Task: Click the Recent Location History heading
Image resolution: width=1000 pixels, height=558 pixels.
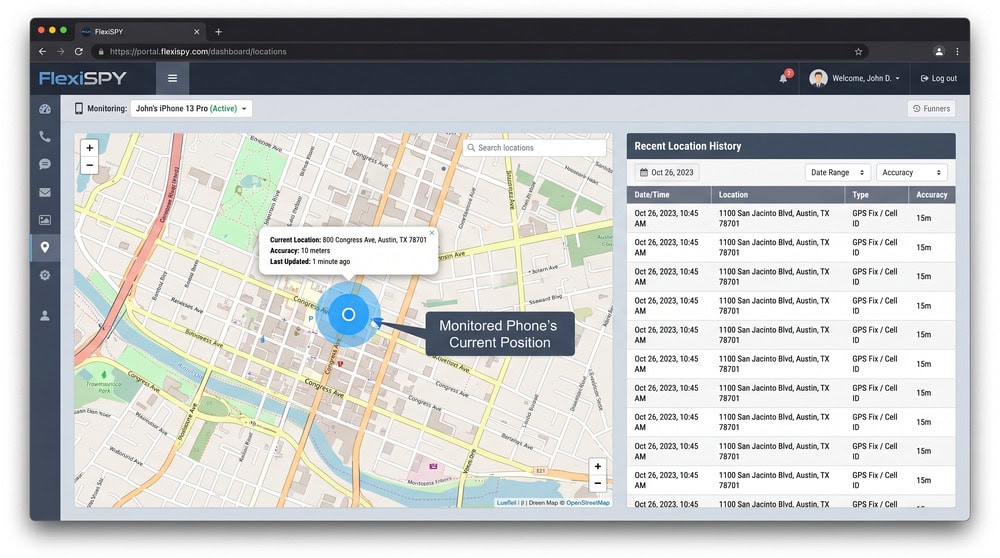Action: (x=688, y=146)
